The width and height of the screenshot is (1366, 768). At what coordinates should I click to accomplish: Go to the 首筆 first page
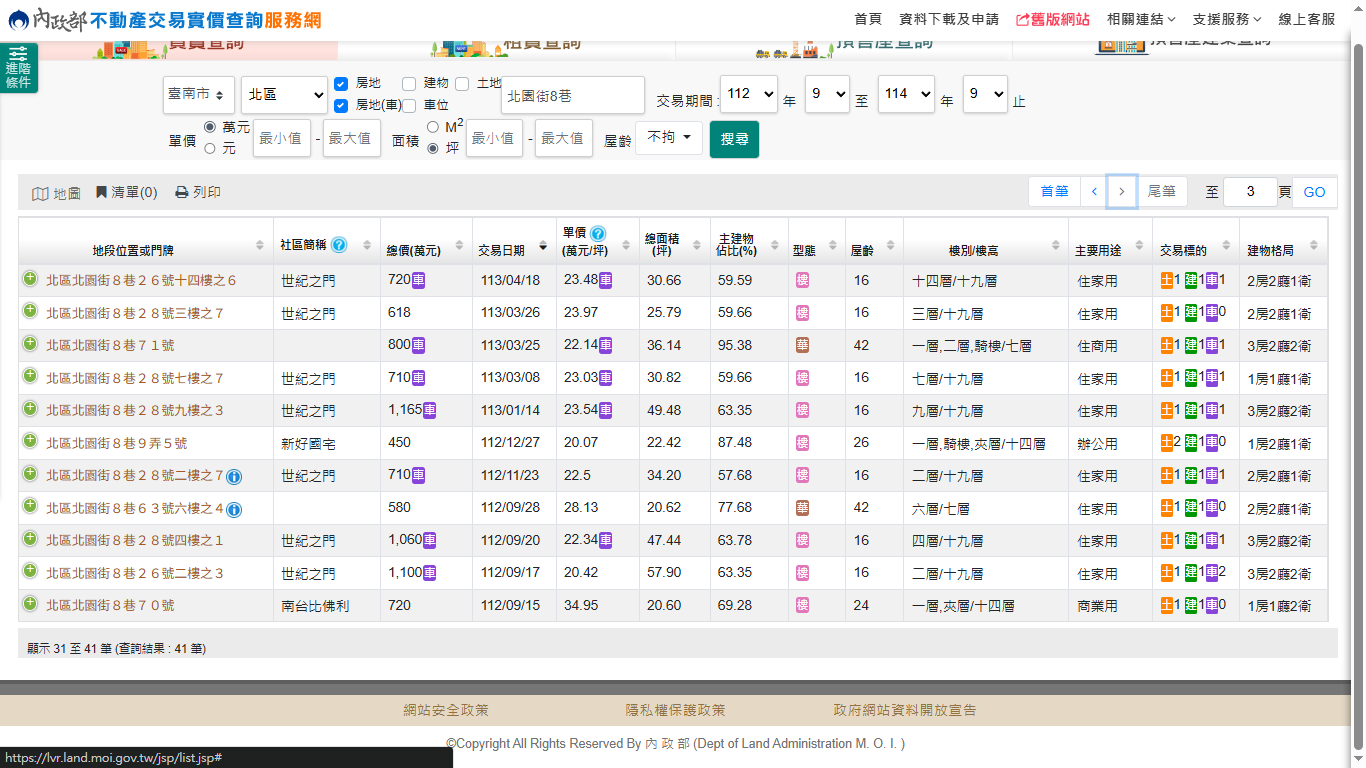point(1054,192)
